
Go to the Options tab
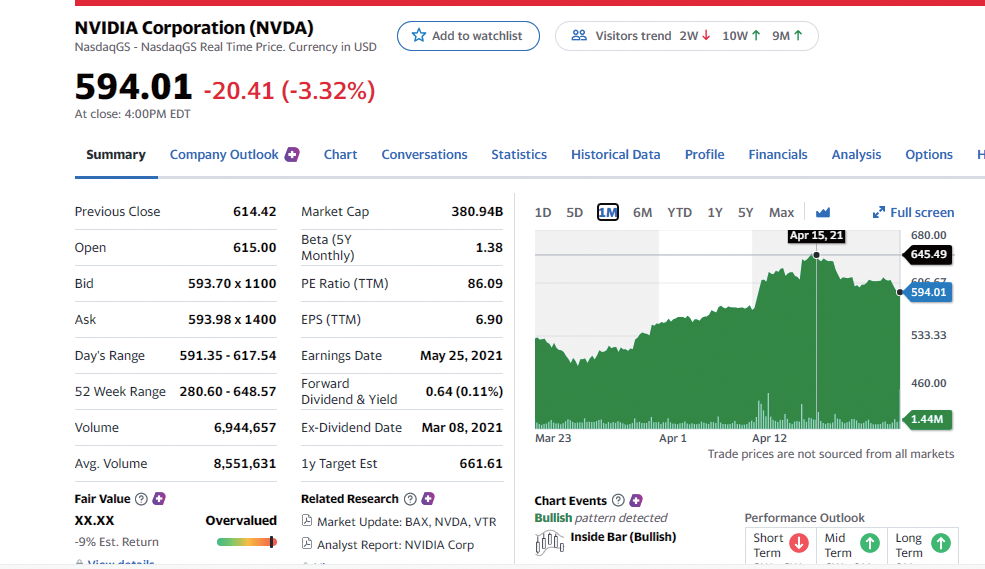tap(928, 154)
